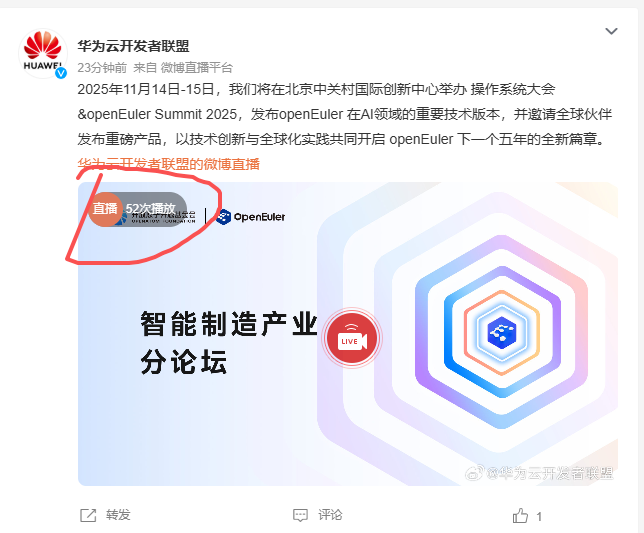Open the 23分钟前 timestamp link

coord(102,68)
